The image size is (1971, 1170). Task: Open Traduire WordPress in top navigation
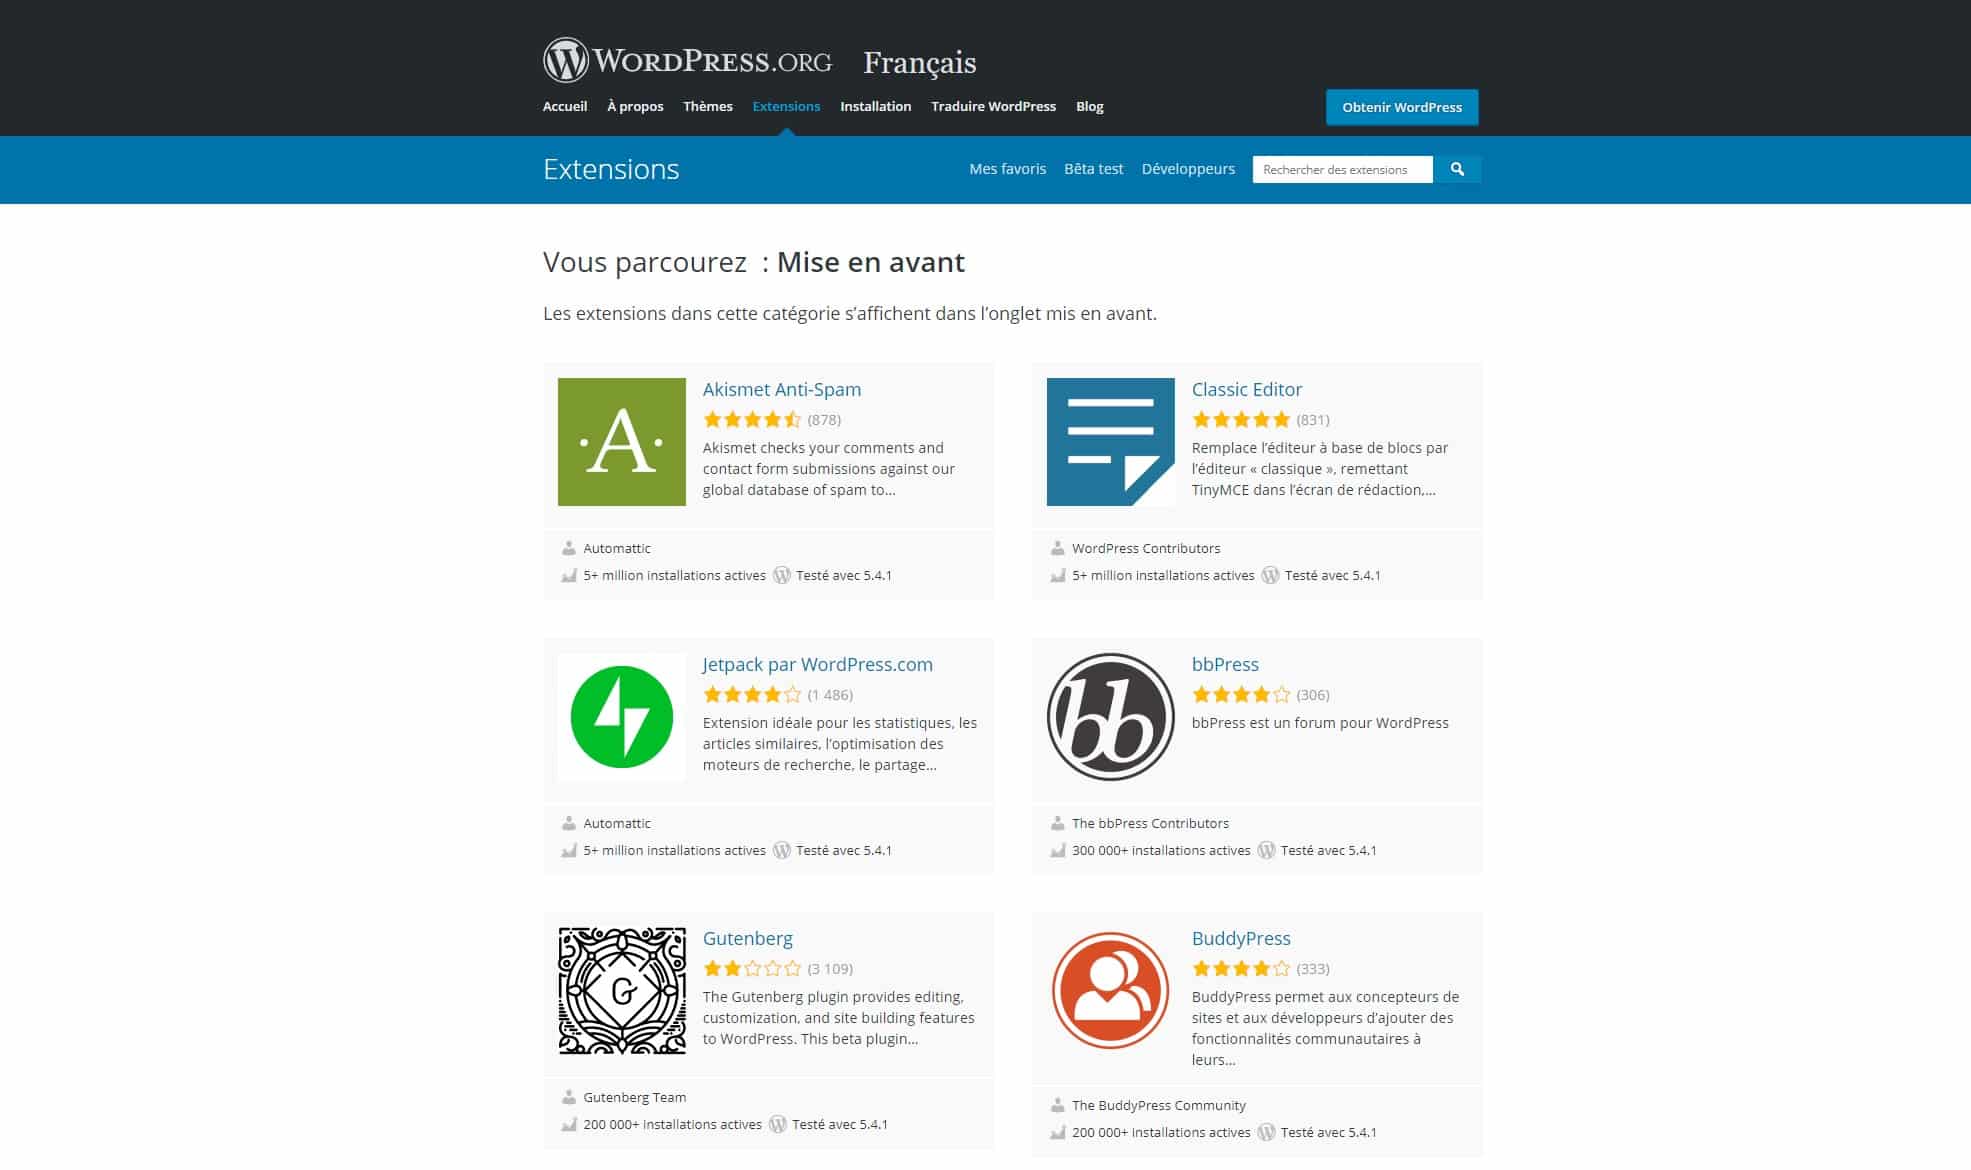pyautogui.click(x=993, y=106)
